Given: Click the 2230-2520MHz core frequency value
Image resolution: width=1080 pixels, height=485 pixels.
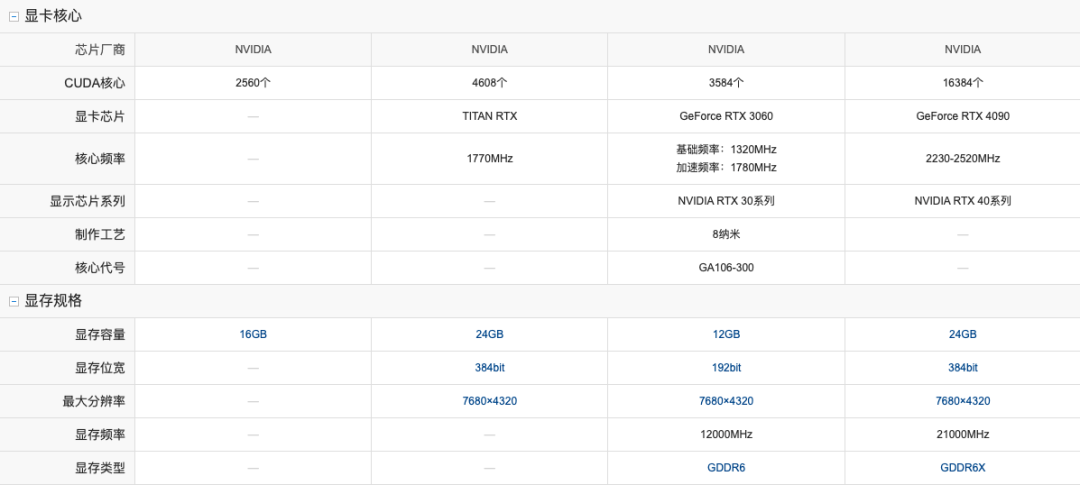Looking at the screenshot, I should (x=962, y=158).
